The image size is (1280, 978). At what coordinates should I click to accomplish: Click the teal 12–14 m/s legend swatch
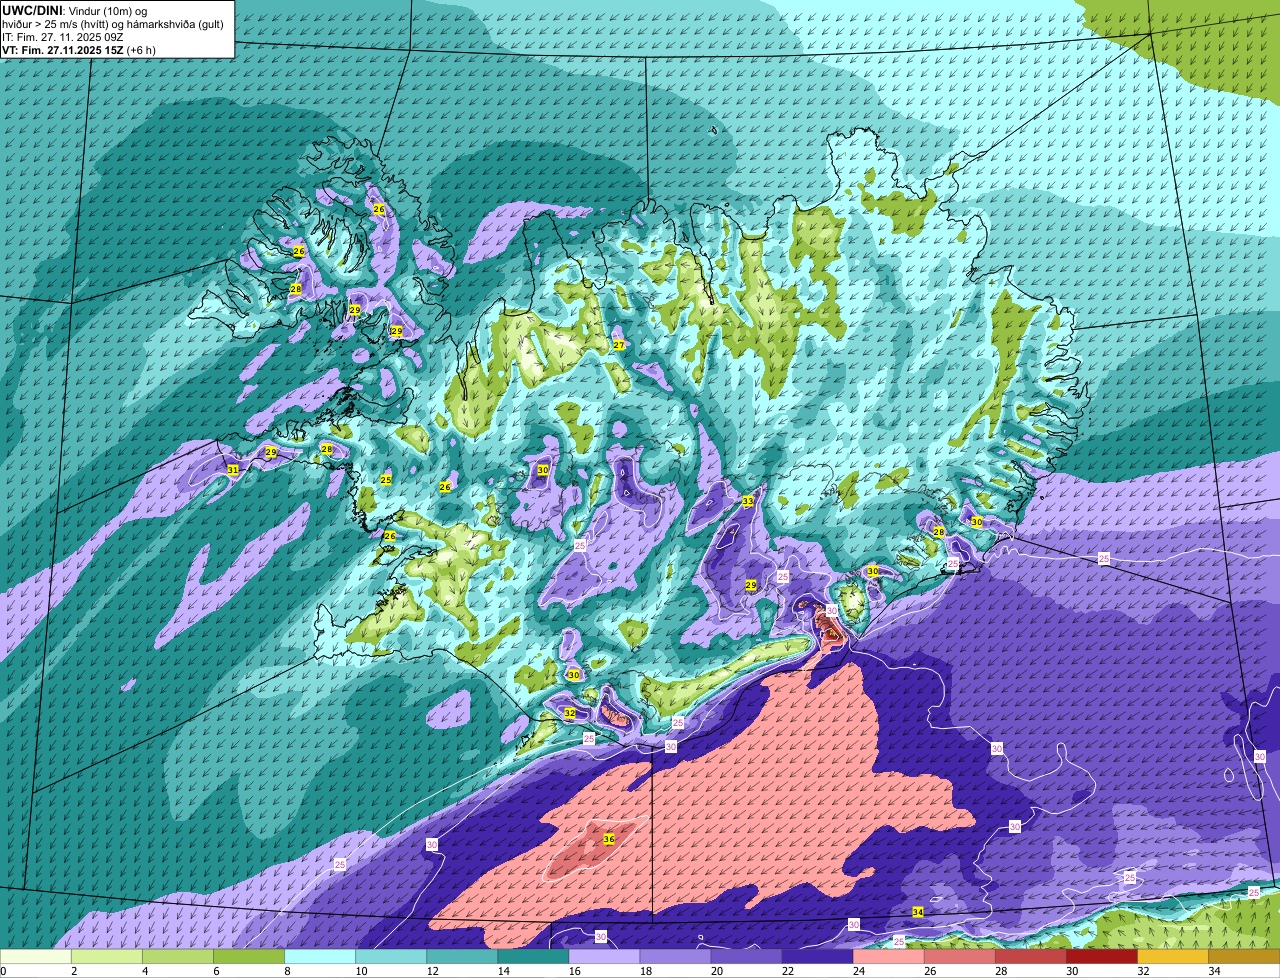point(463,957)
